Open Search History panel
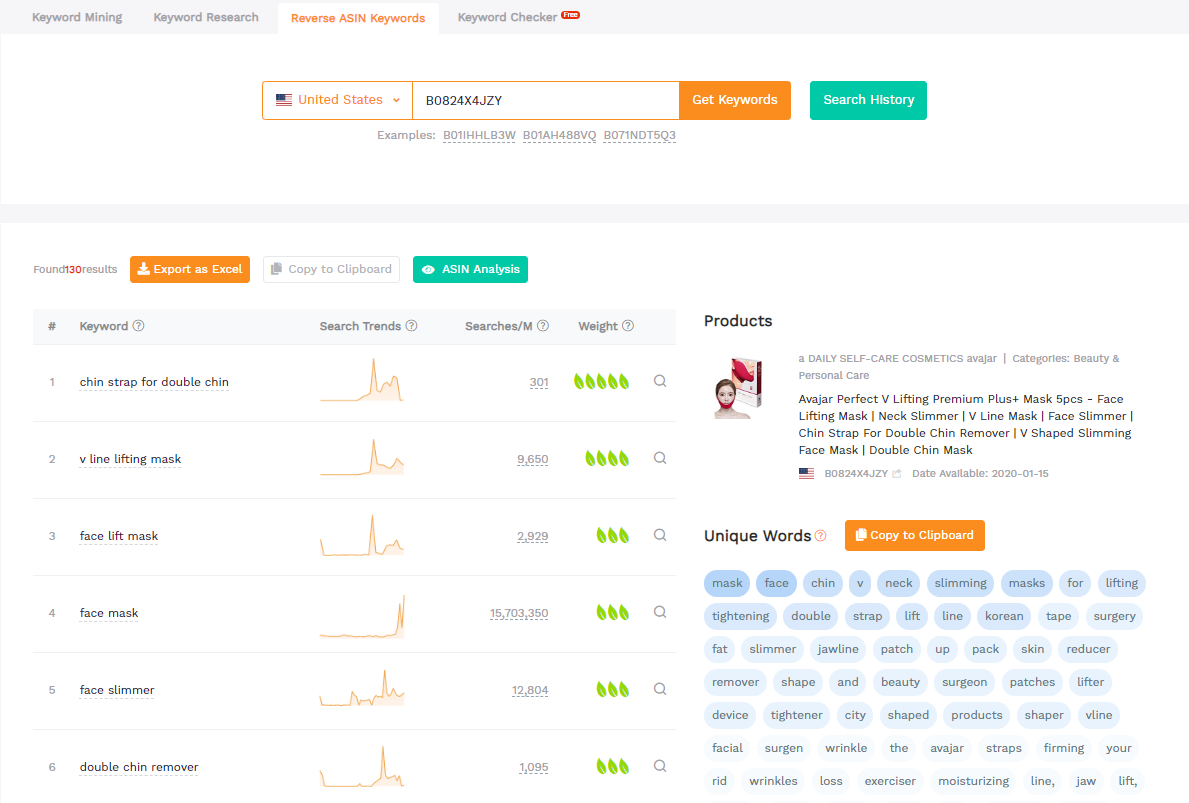Screen dimensions: 1189x803 pos(868,100)
